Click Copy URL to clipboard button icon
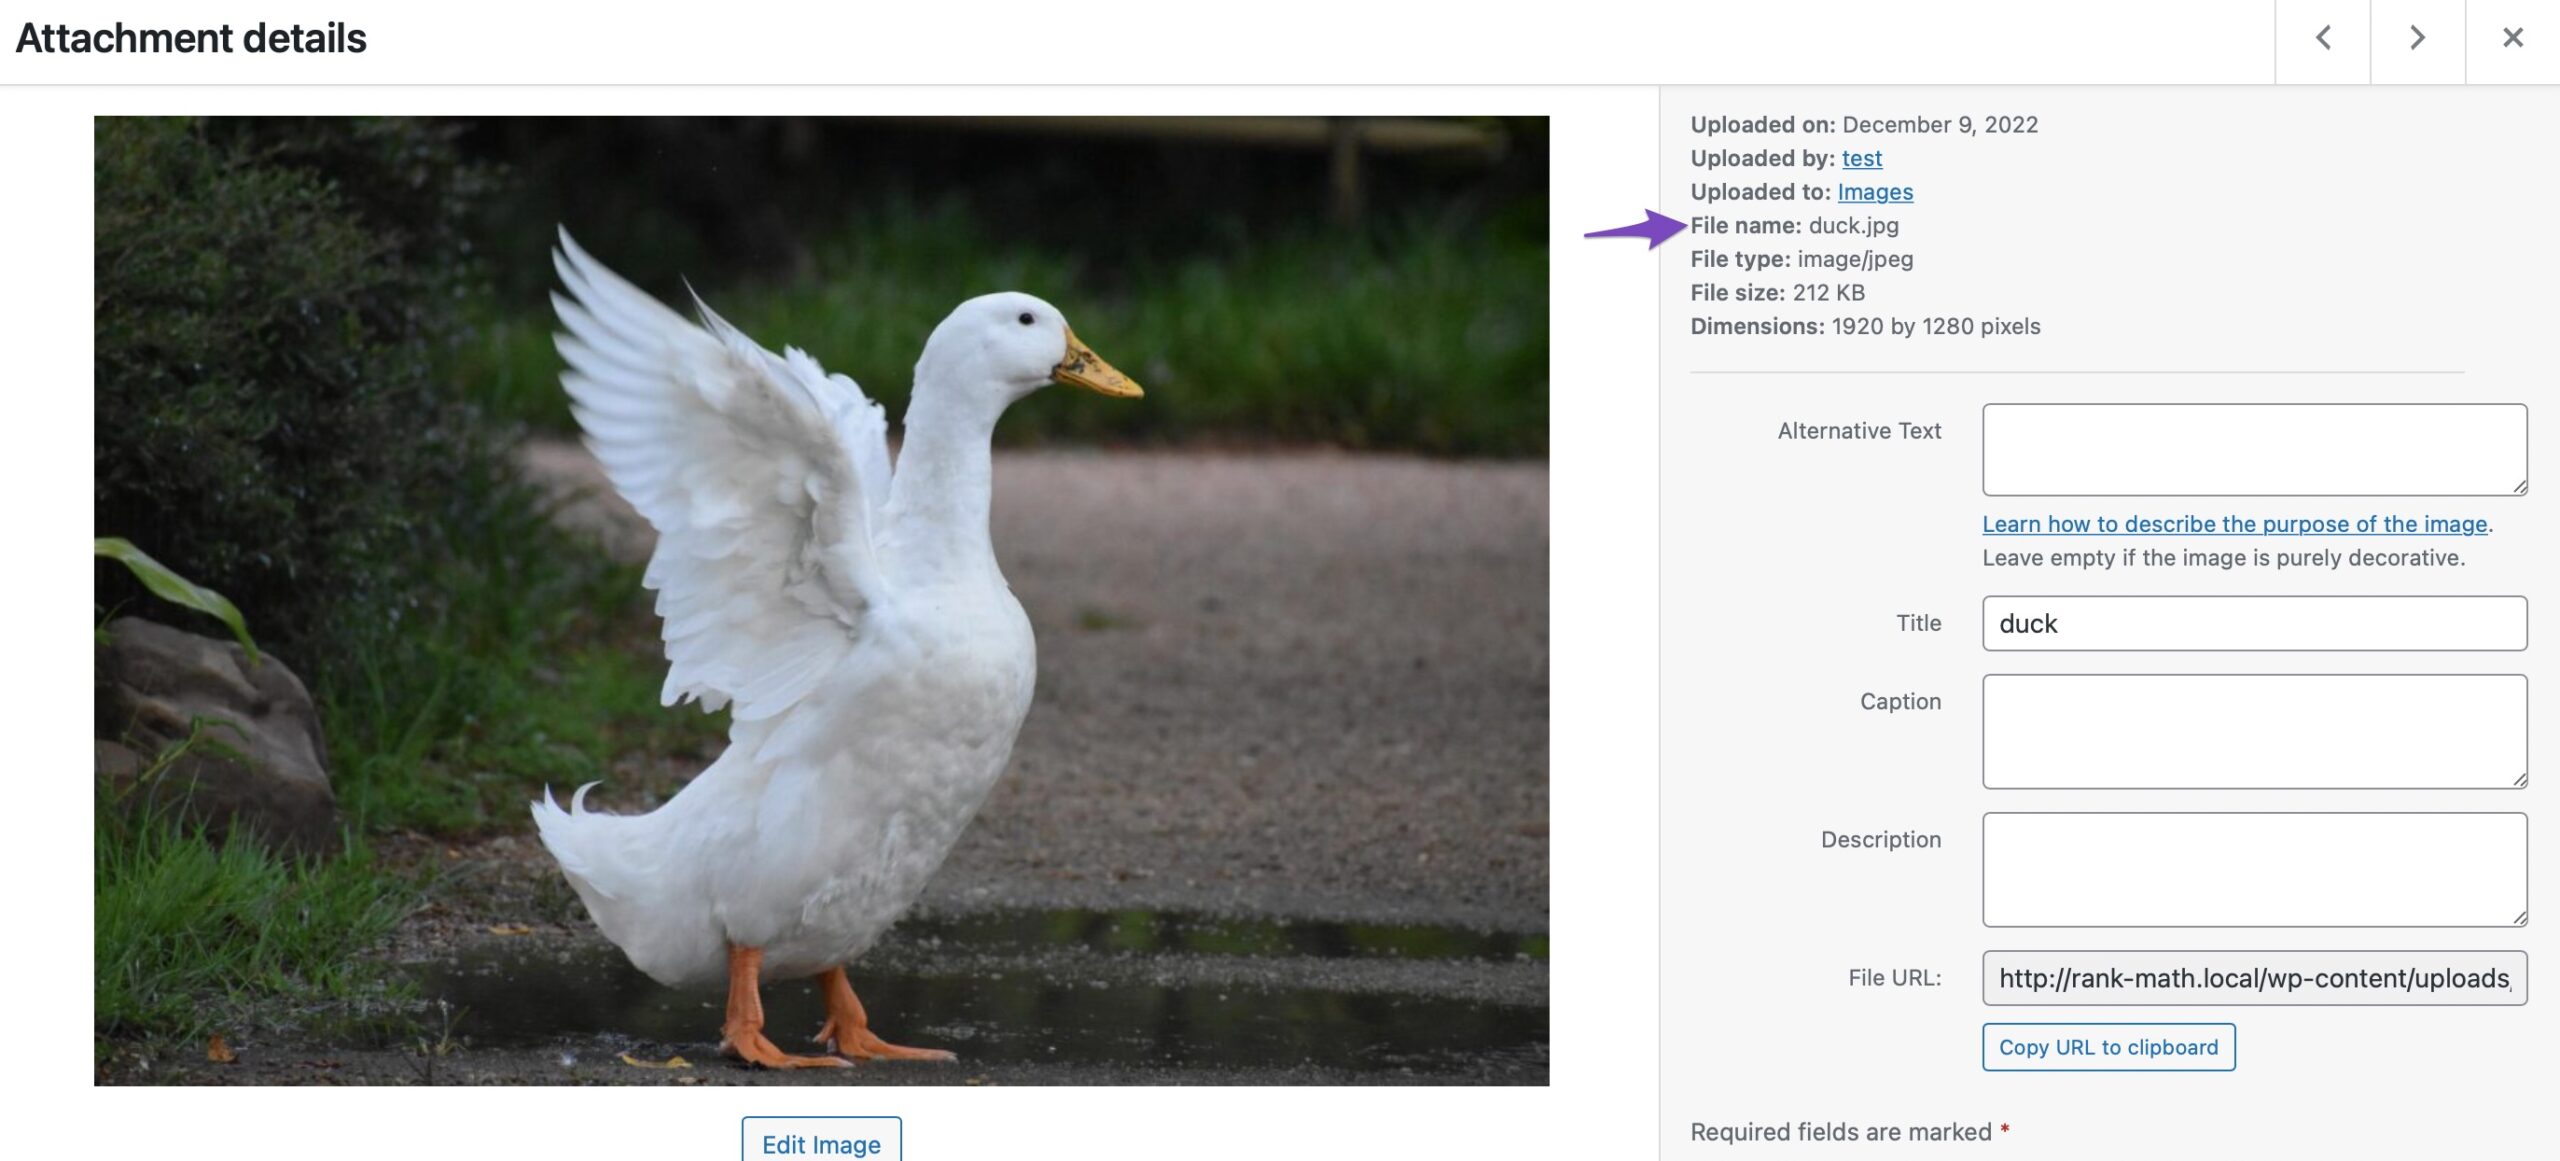 point(2109,1047)
